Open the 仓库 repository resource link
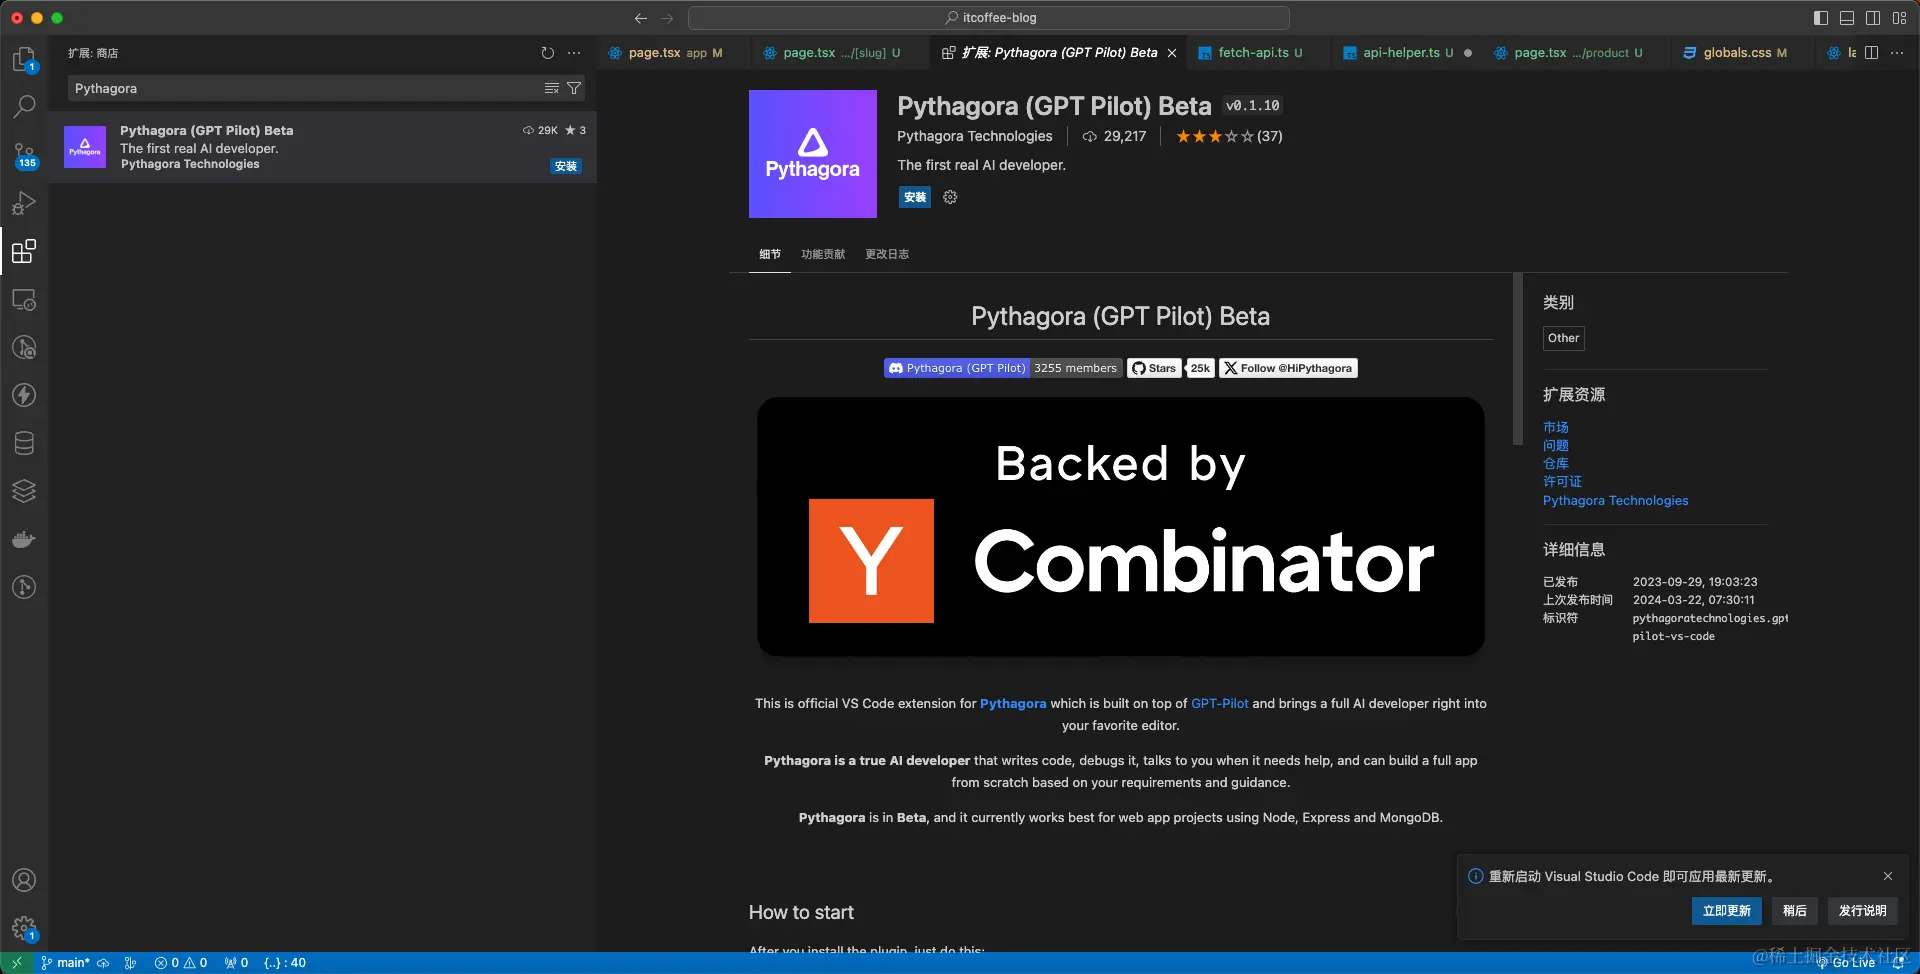 (x=1556, y=463)
